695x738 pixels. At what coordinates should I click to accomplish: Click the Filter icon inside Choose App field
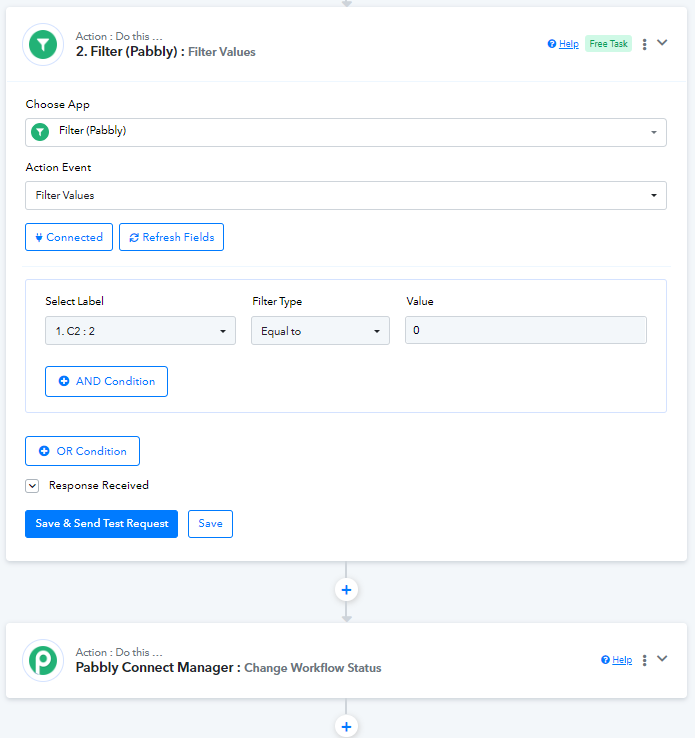click(x=40, y=132)
